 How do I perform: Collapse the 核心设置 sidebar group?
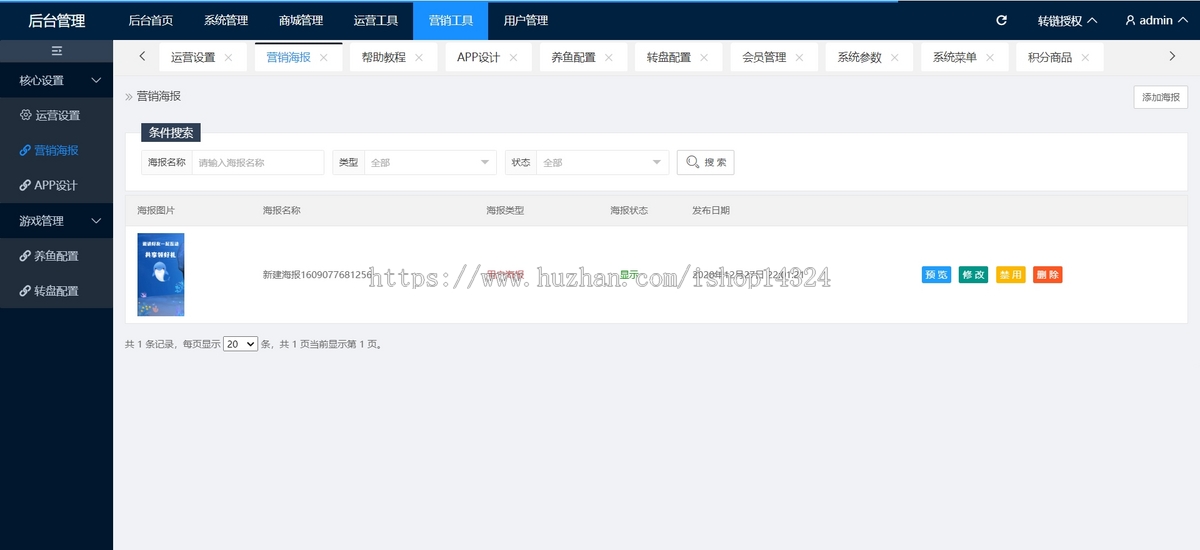coord(56,80)
